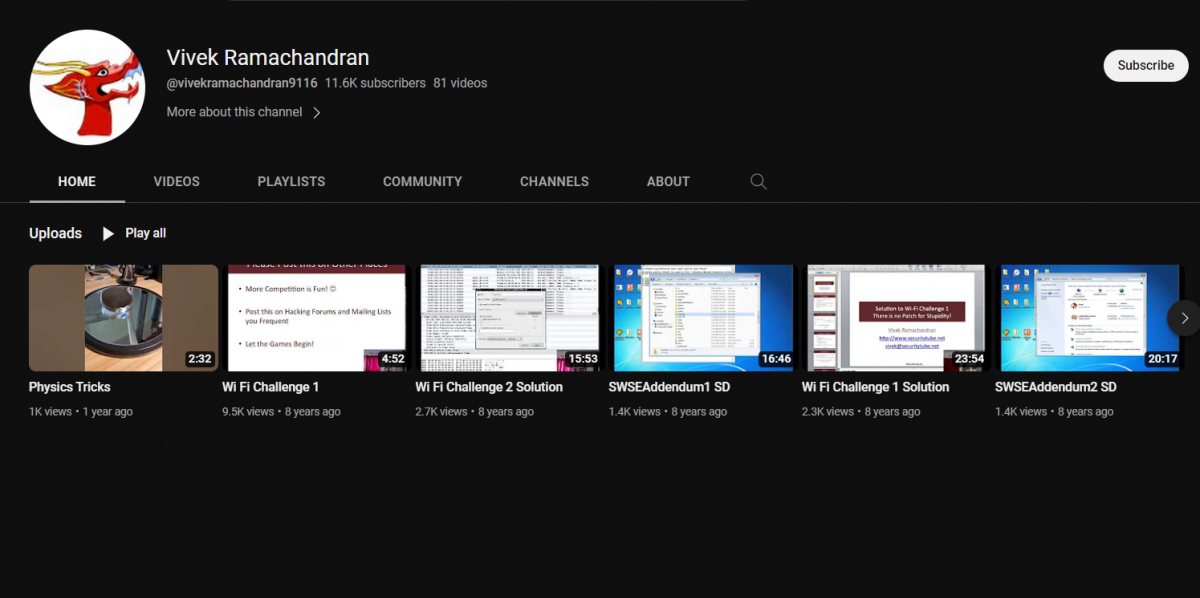Click the 9.5K views • 8 years ago text
Viewport: 1200px width, 598px height.
(281, 411)
